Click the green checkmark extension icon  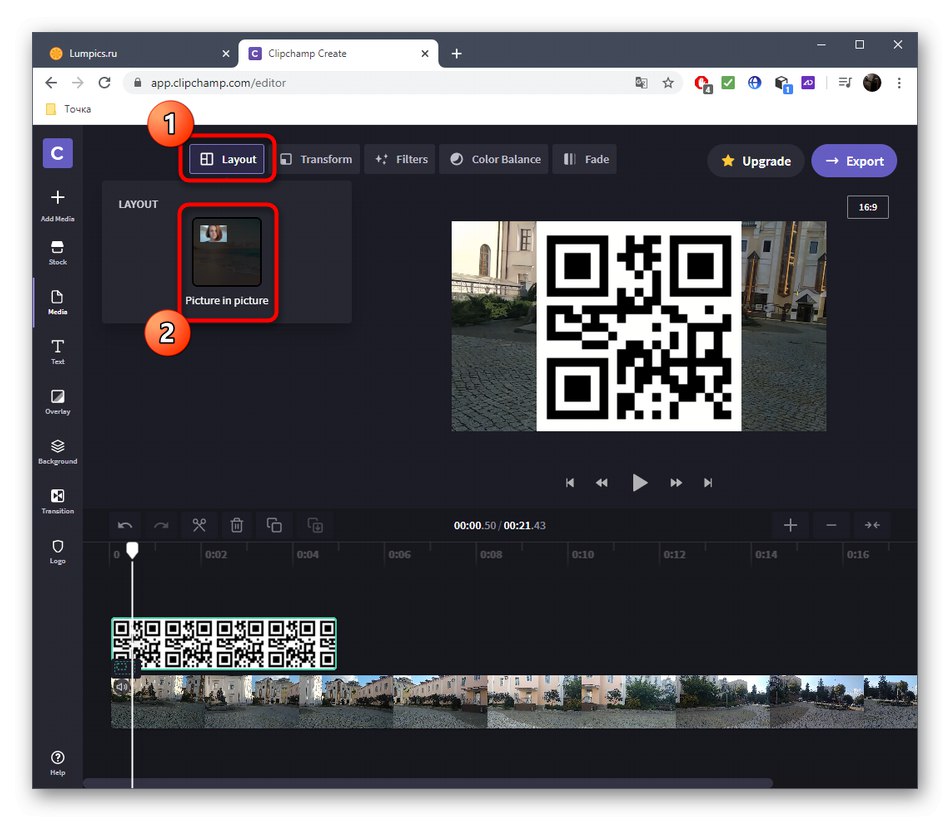(x=728, y=82)
